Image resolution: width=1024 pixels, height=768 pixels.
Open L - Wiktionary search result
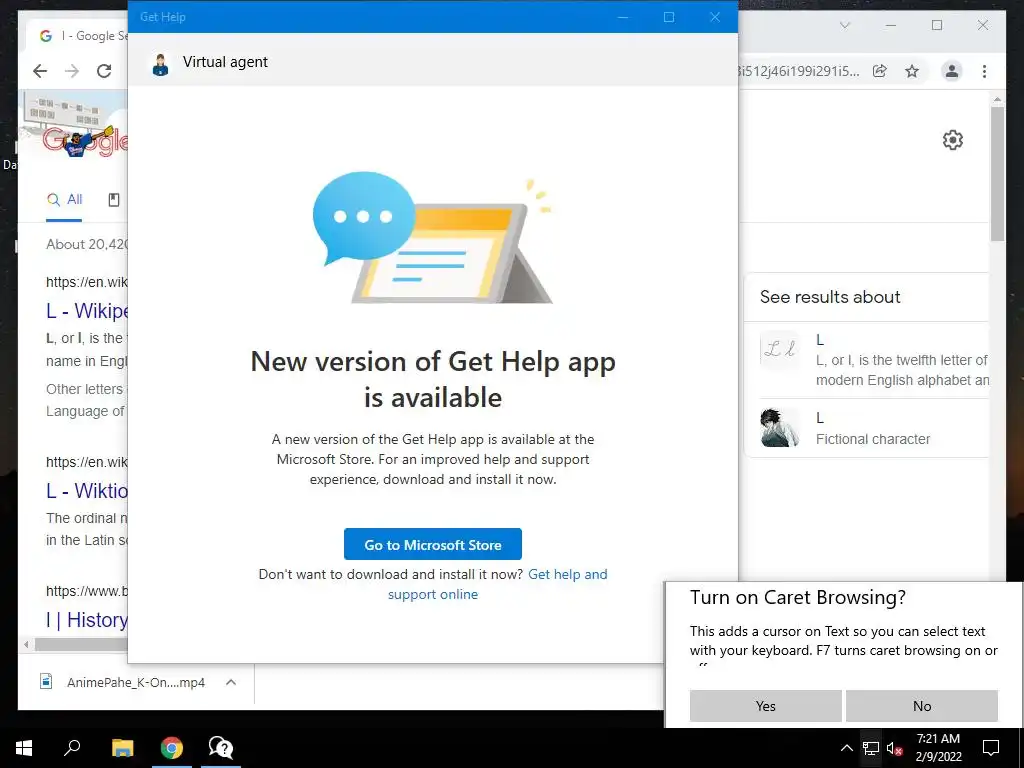point(87,490)
